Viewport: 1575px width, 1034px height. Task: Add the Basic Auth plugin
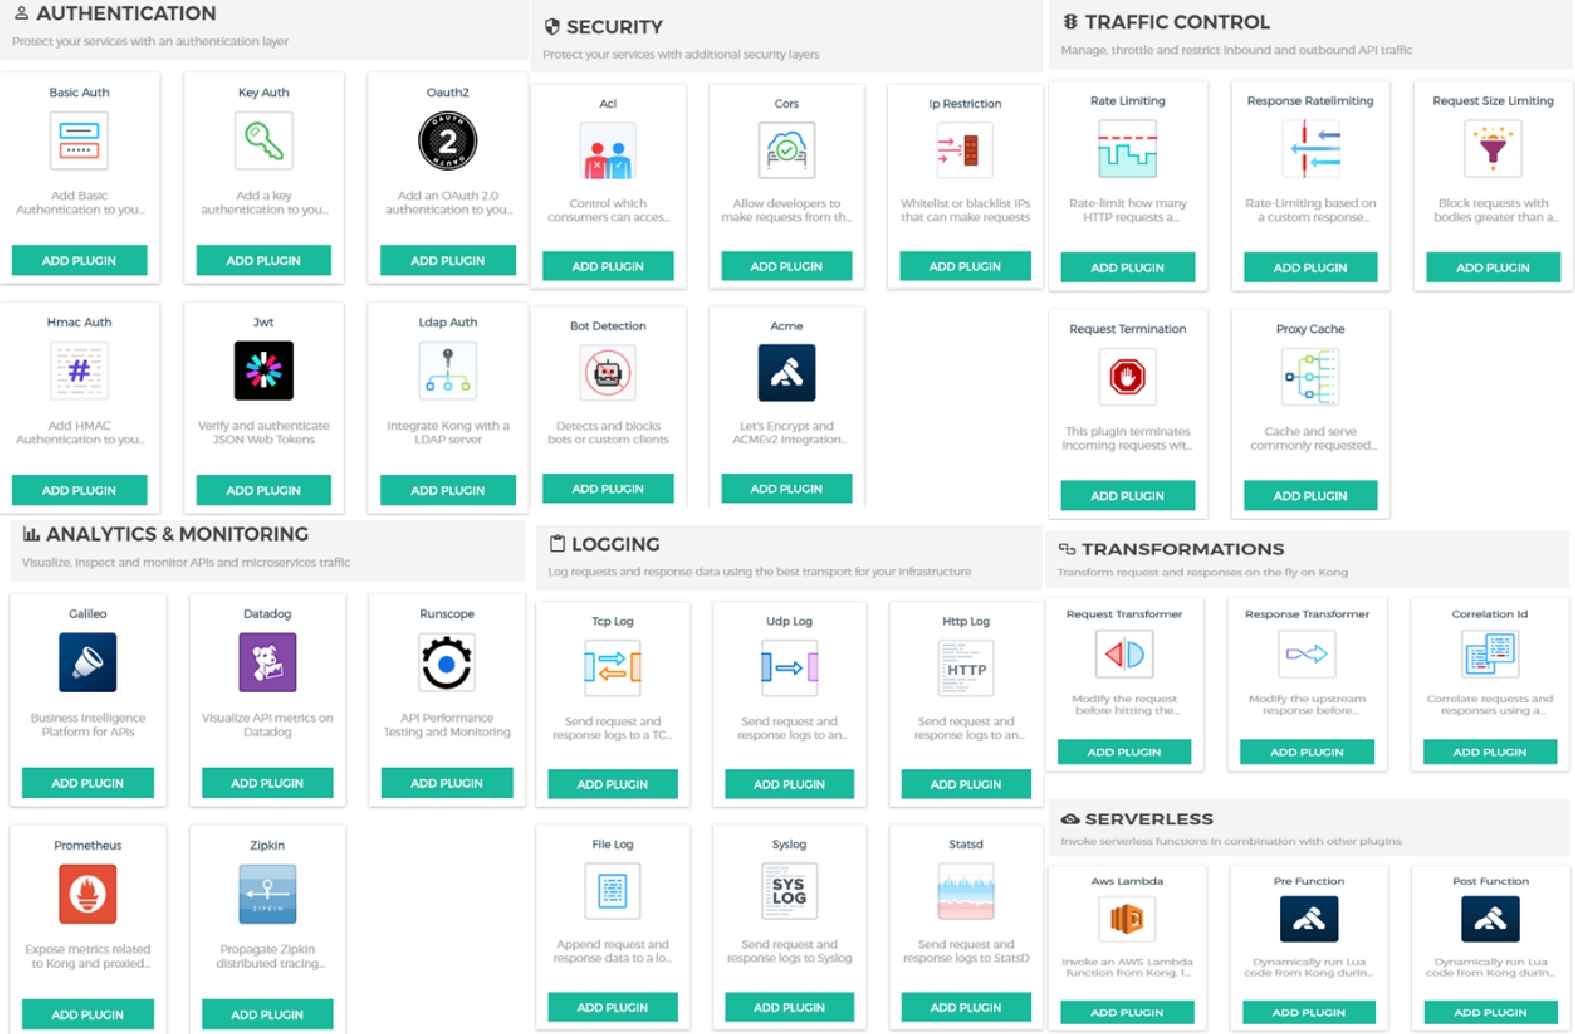click(x=79, y=260)
